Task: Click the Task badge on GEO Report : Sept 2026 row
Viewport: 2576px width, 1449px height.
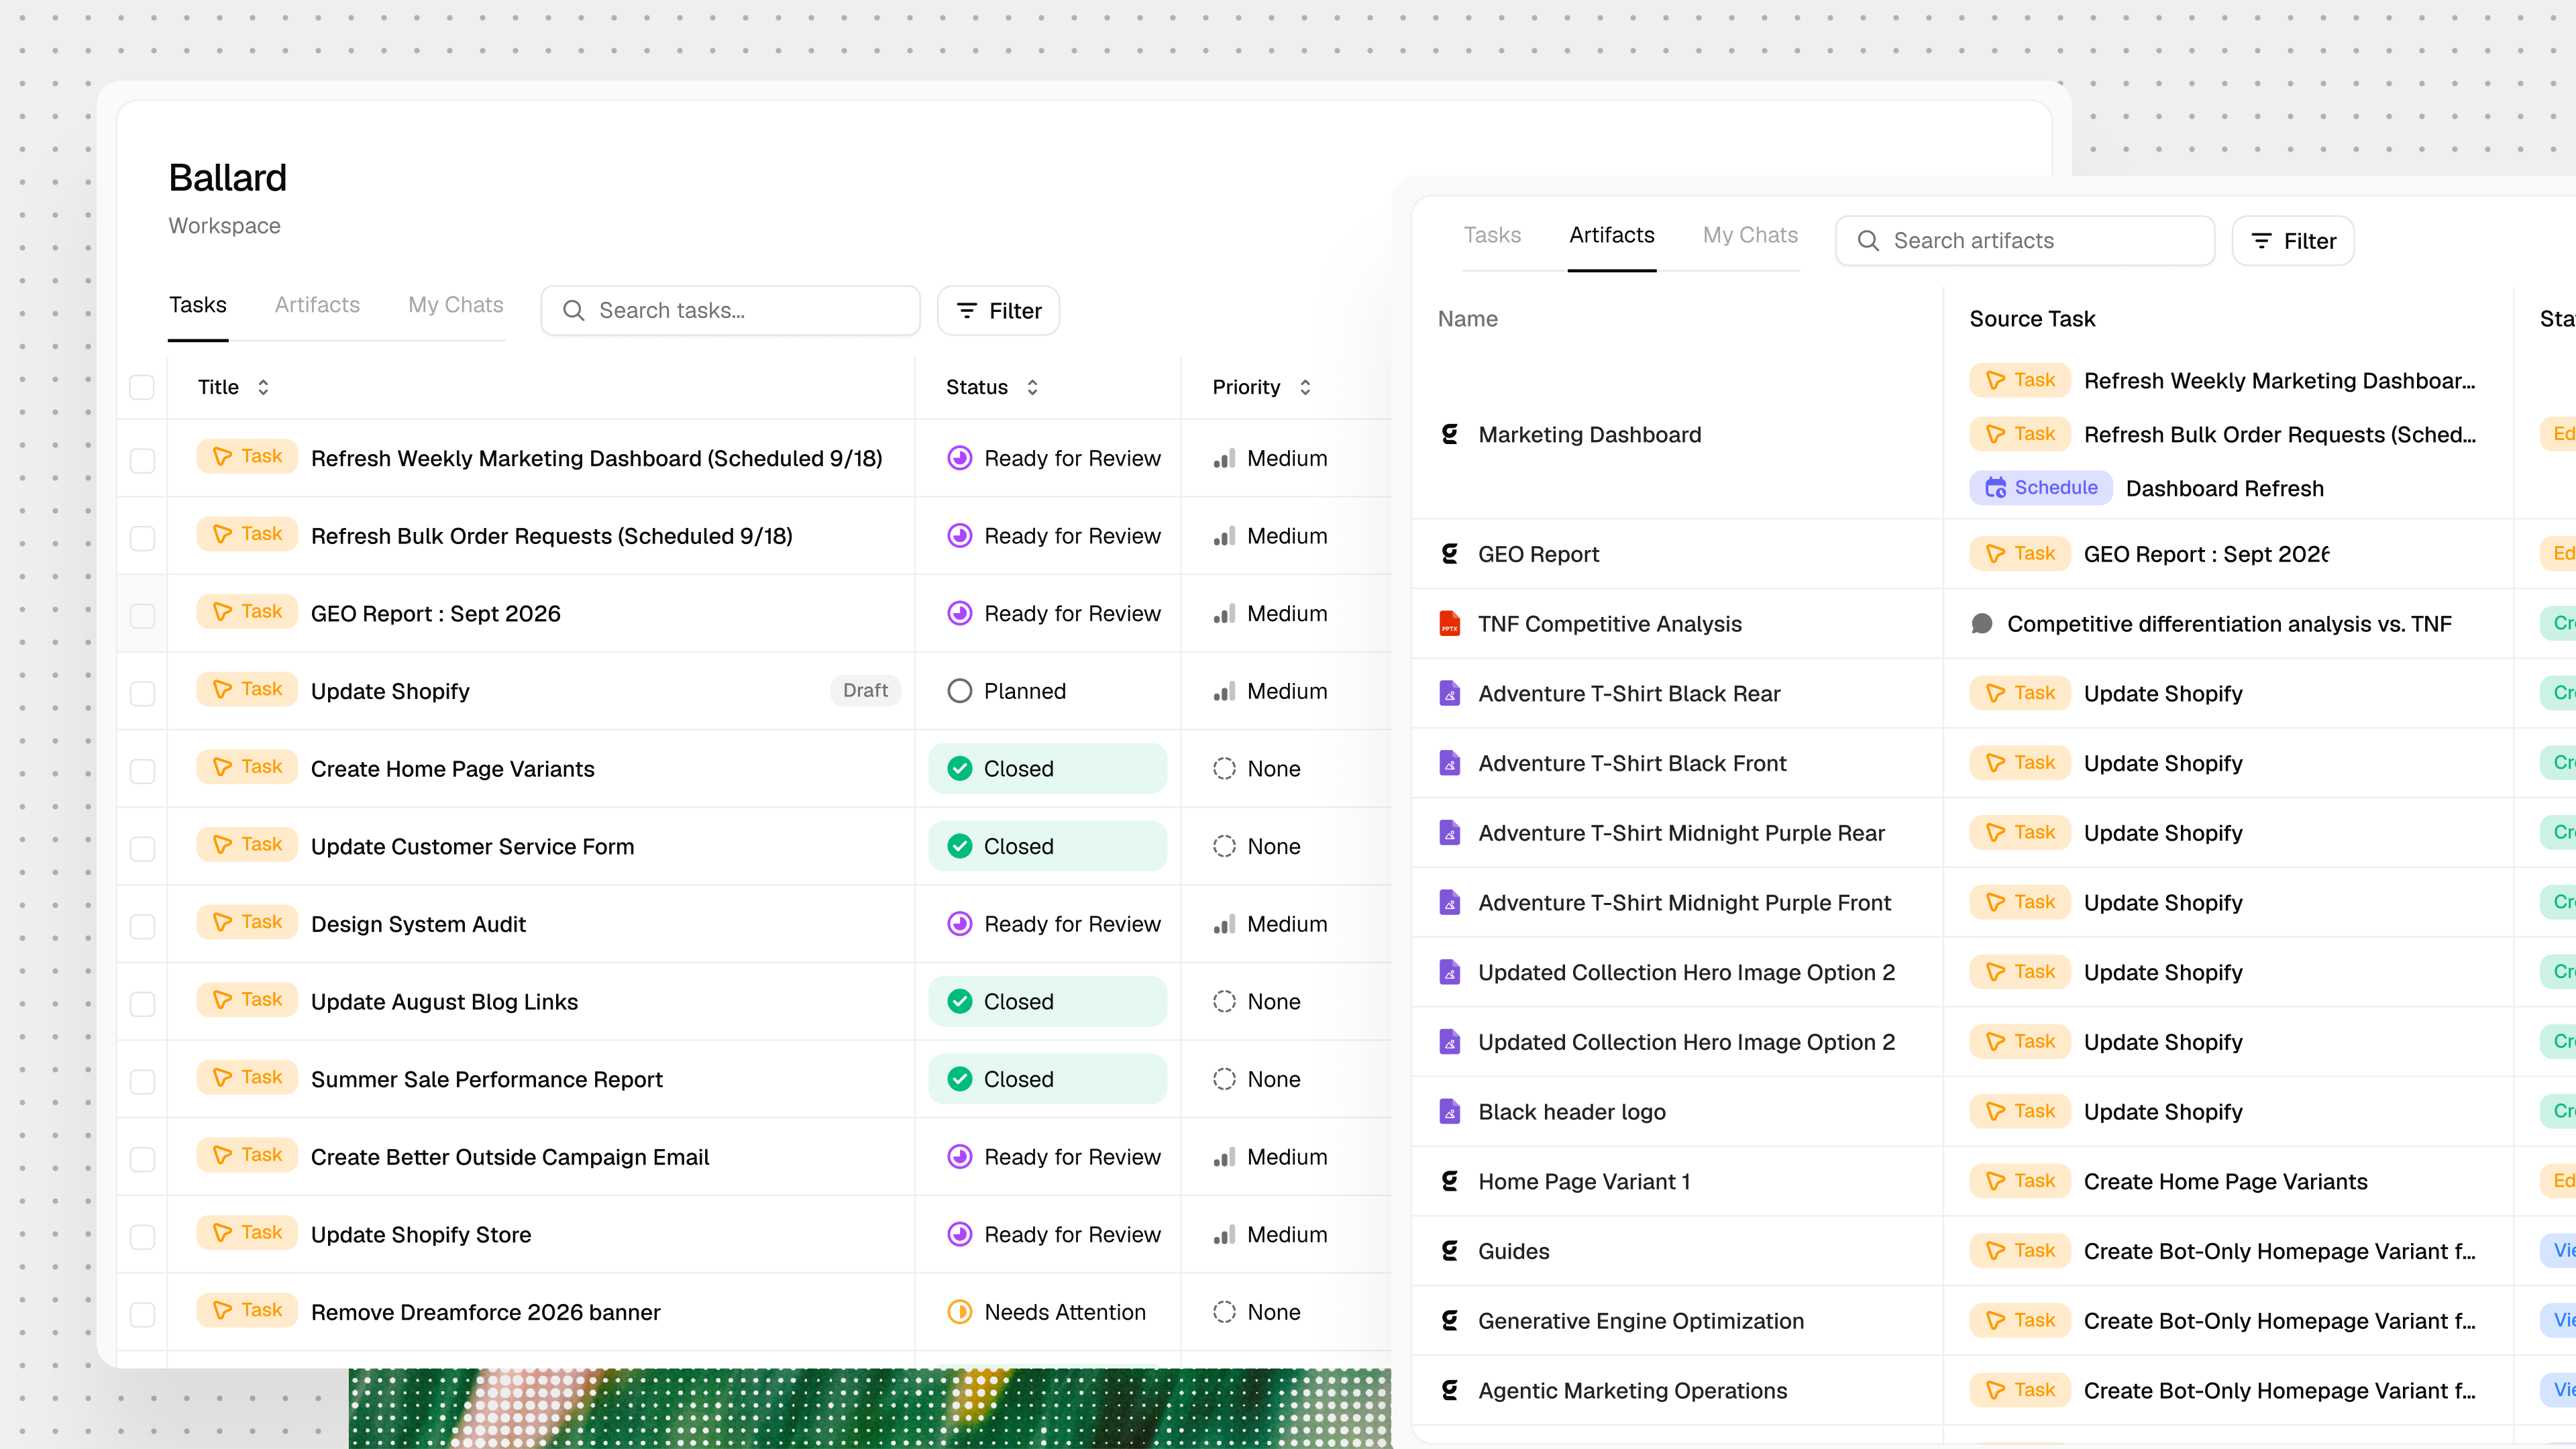Action: pyautogui.click(x=247, y=612)
